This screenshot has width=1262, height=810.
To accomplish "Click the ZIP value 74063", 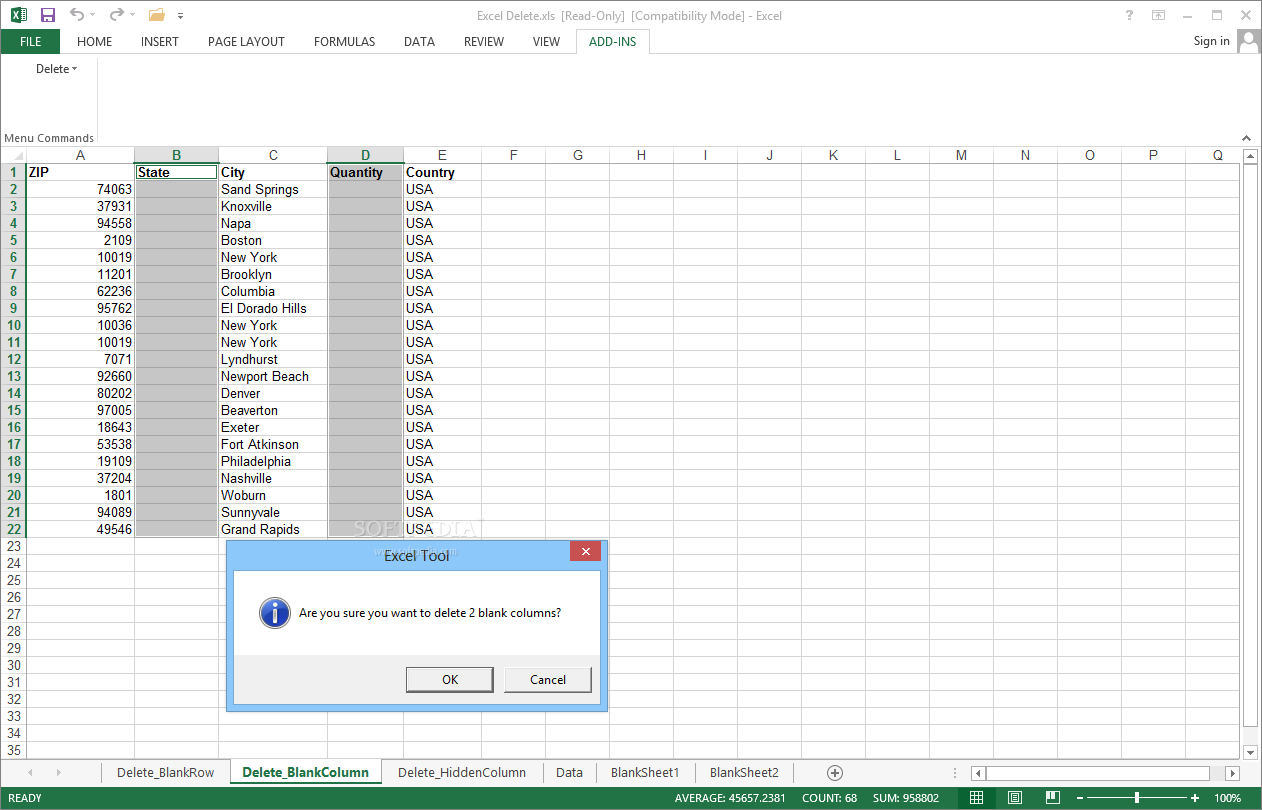I will coord(80,189).
